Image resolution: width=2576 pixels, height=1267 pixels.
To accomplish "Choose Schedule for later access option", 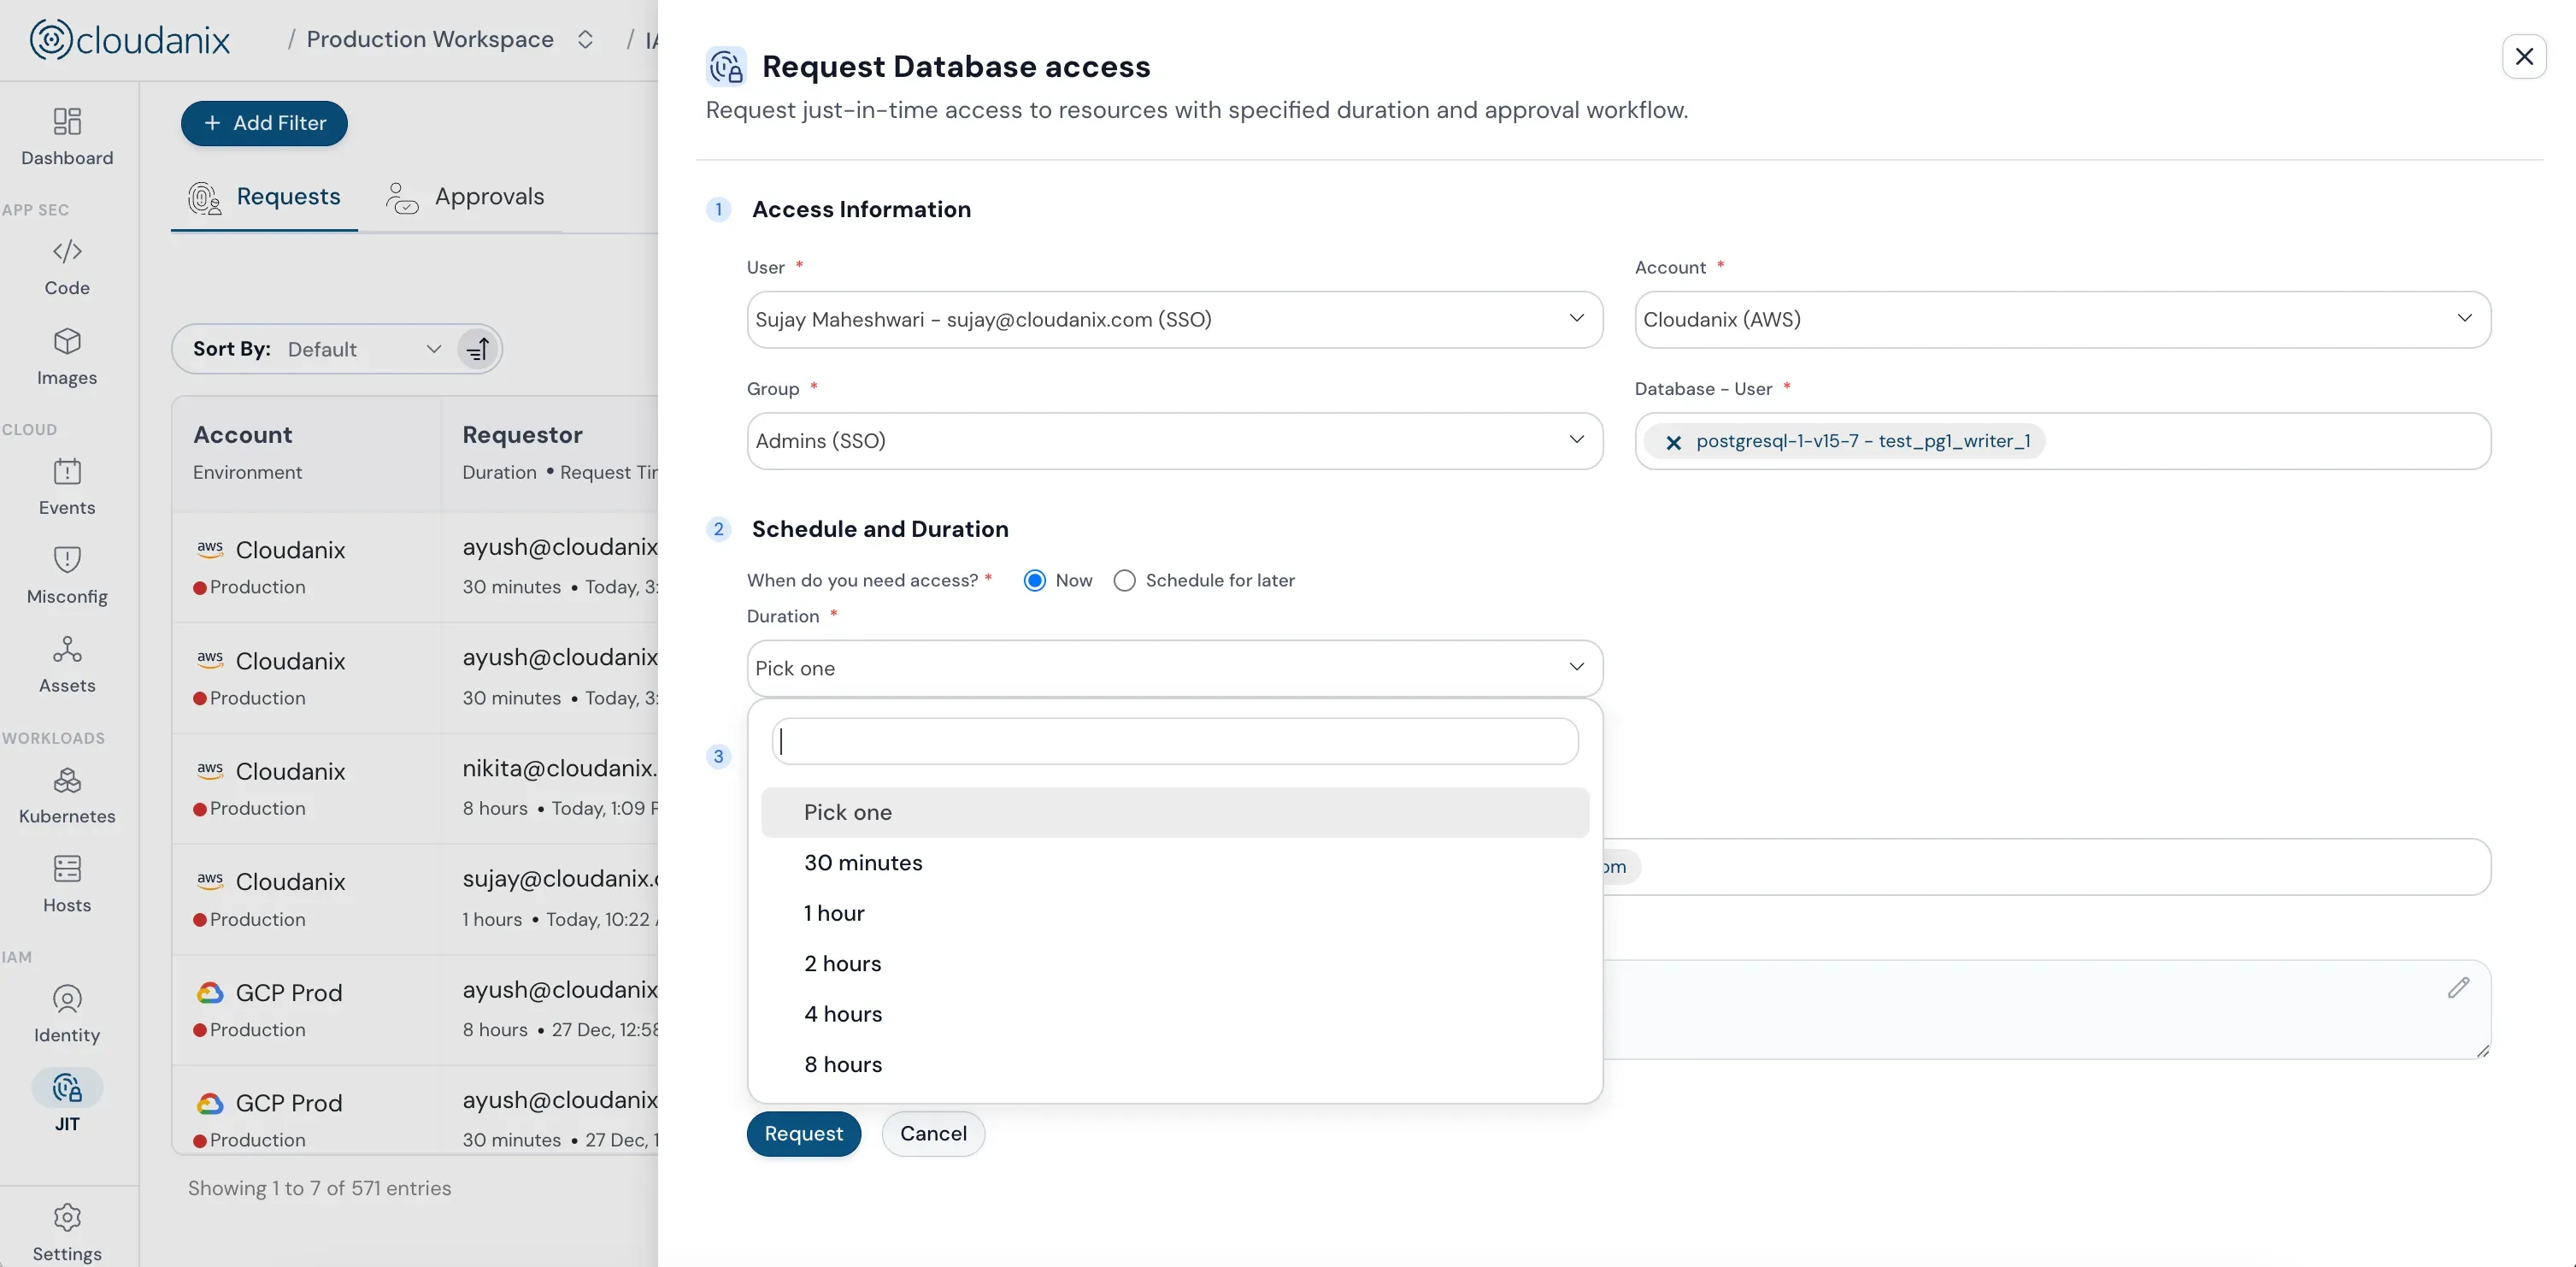I will pos(1125,580).
